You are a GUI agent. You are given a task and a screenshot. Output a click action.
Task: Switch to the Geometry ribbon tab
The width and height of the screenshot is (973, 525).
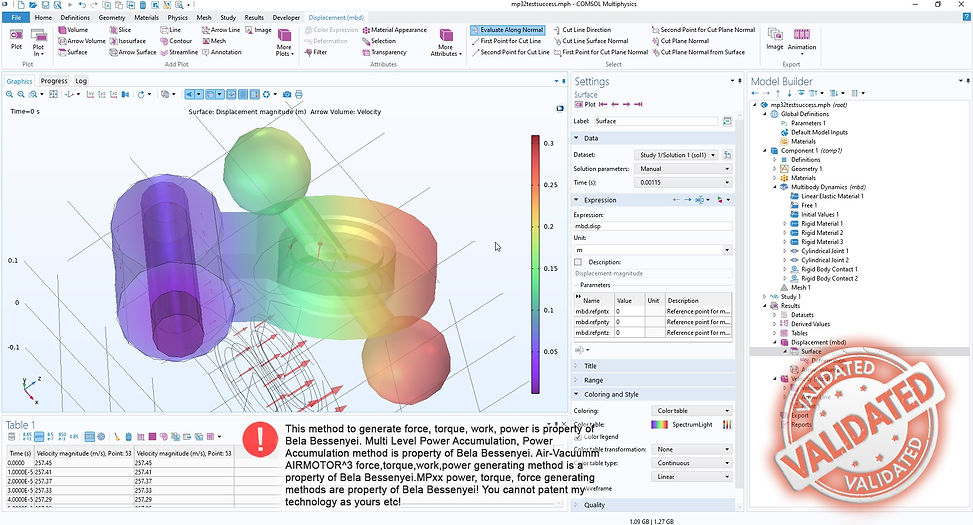click(112, 17)
